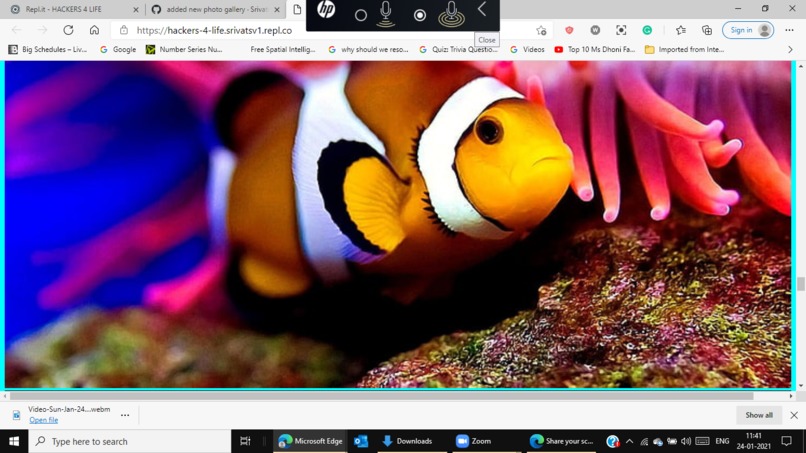This screenshot has height=453, width=806.
Task: Click the browser forward arrow
Action: [x=42, y=30]
